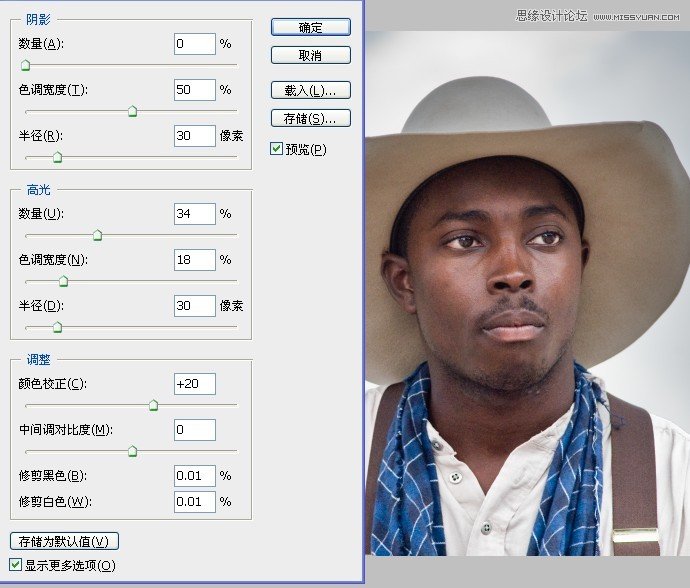Click 存储(S)... to save settings
Screen dimensions: 690x588
tap(311, 118)
